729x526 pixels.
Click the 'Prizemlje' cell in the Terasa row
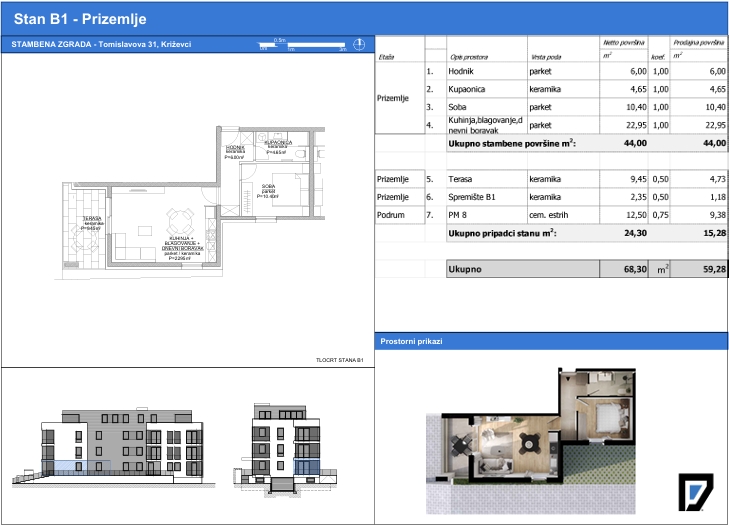(x=400, y=179)
